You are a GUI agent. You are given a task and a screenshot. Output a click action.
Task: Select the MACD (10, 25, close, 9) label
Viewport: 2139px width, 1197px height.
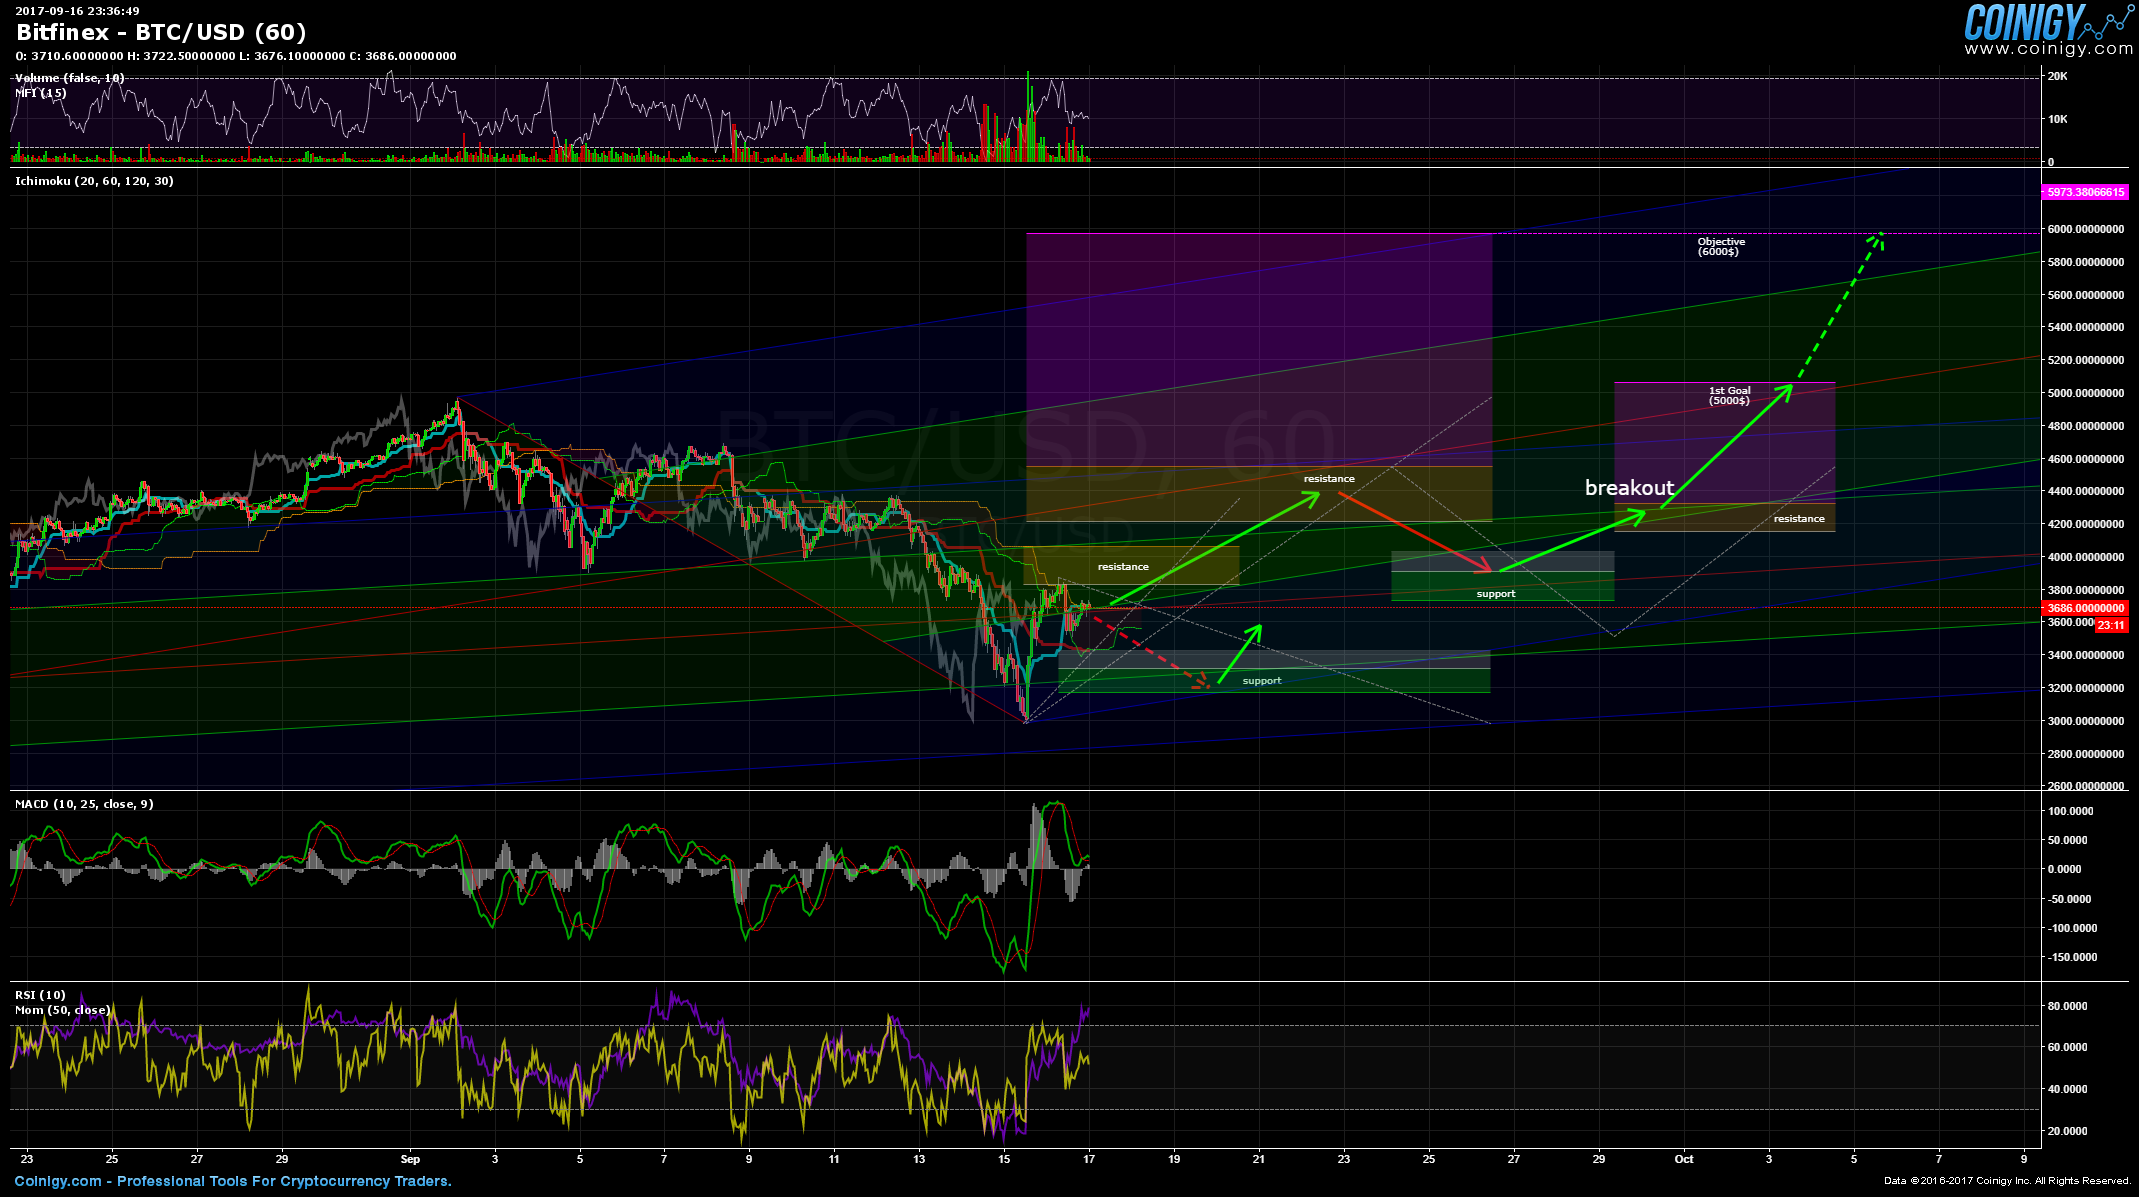click(84, 804)
